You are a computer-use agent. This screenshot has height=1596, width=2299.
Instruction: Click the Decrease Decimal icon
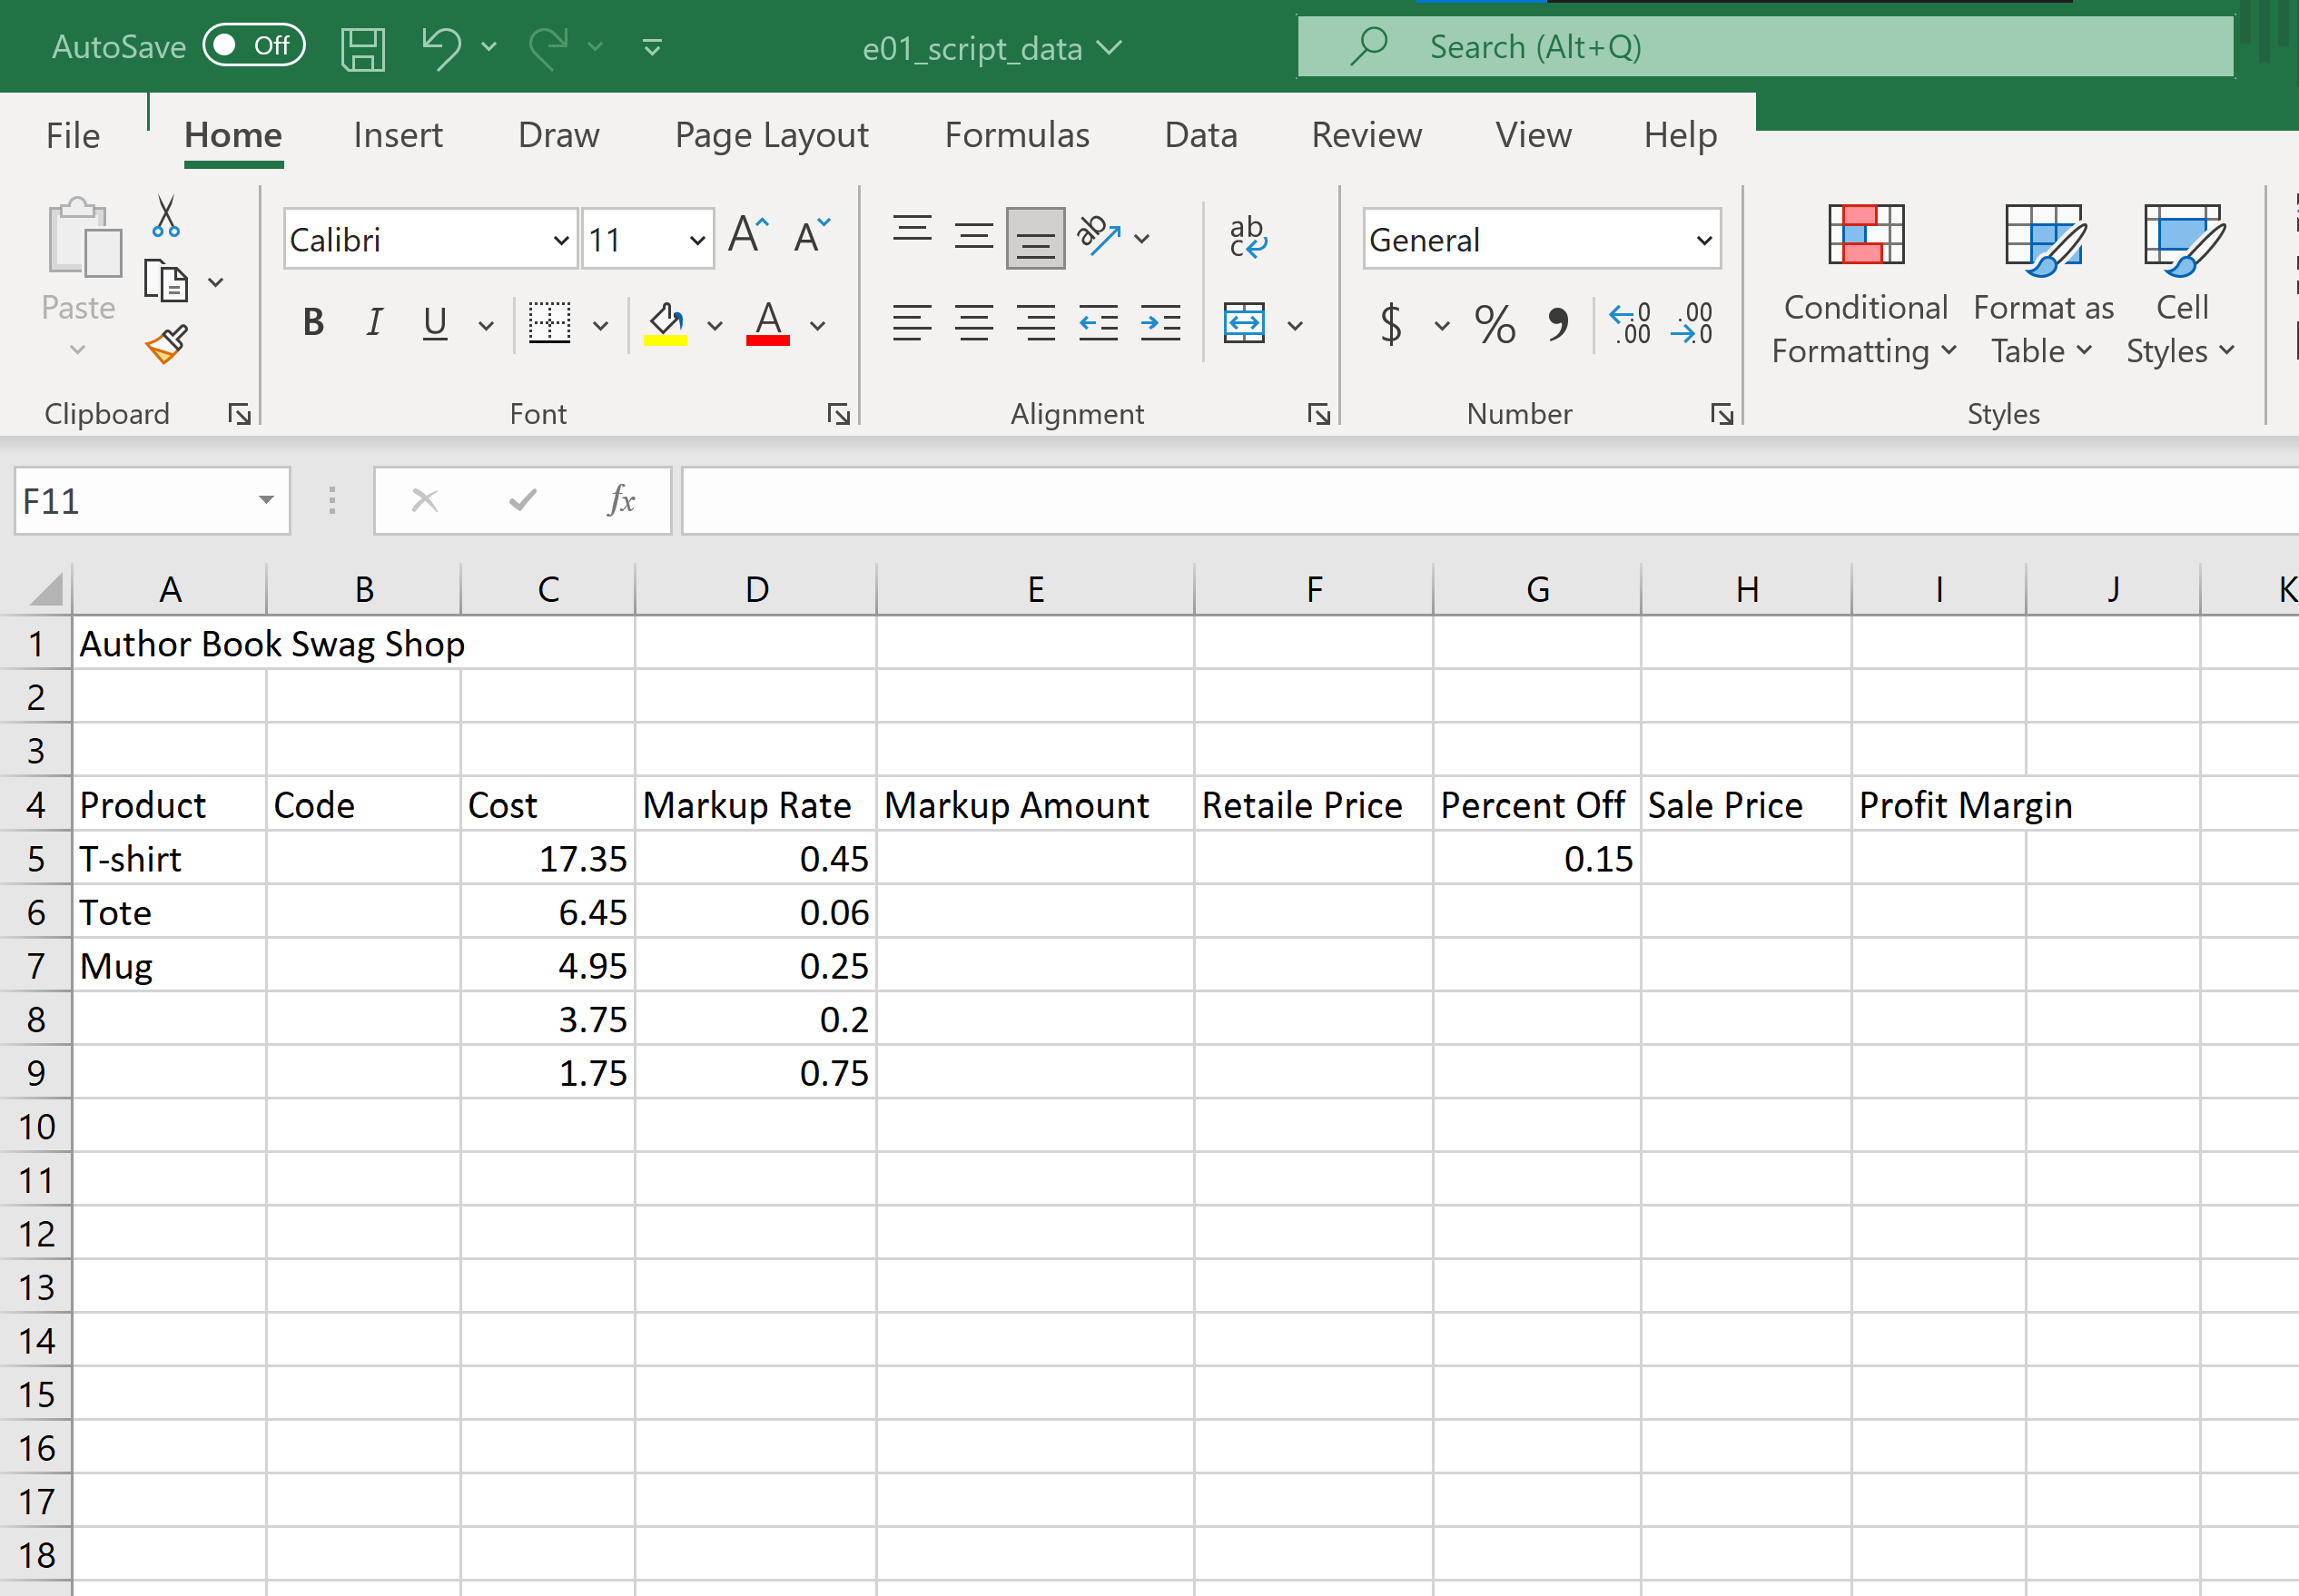pos(1692,324)
